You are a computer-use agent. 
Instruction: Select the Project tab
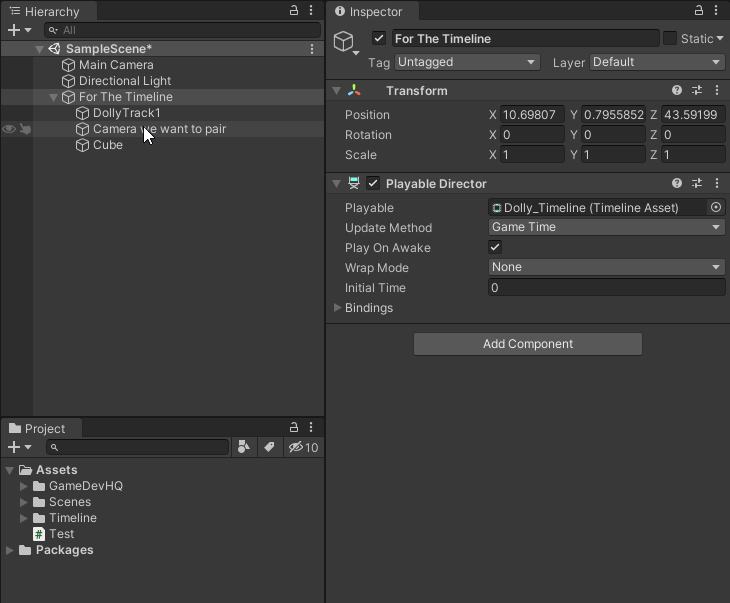[41, 428]
